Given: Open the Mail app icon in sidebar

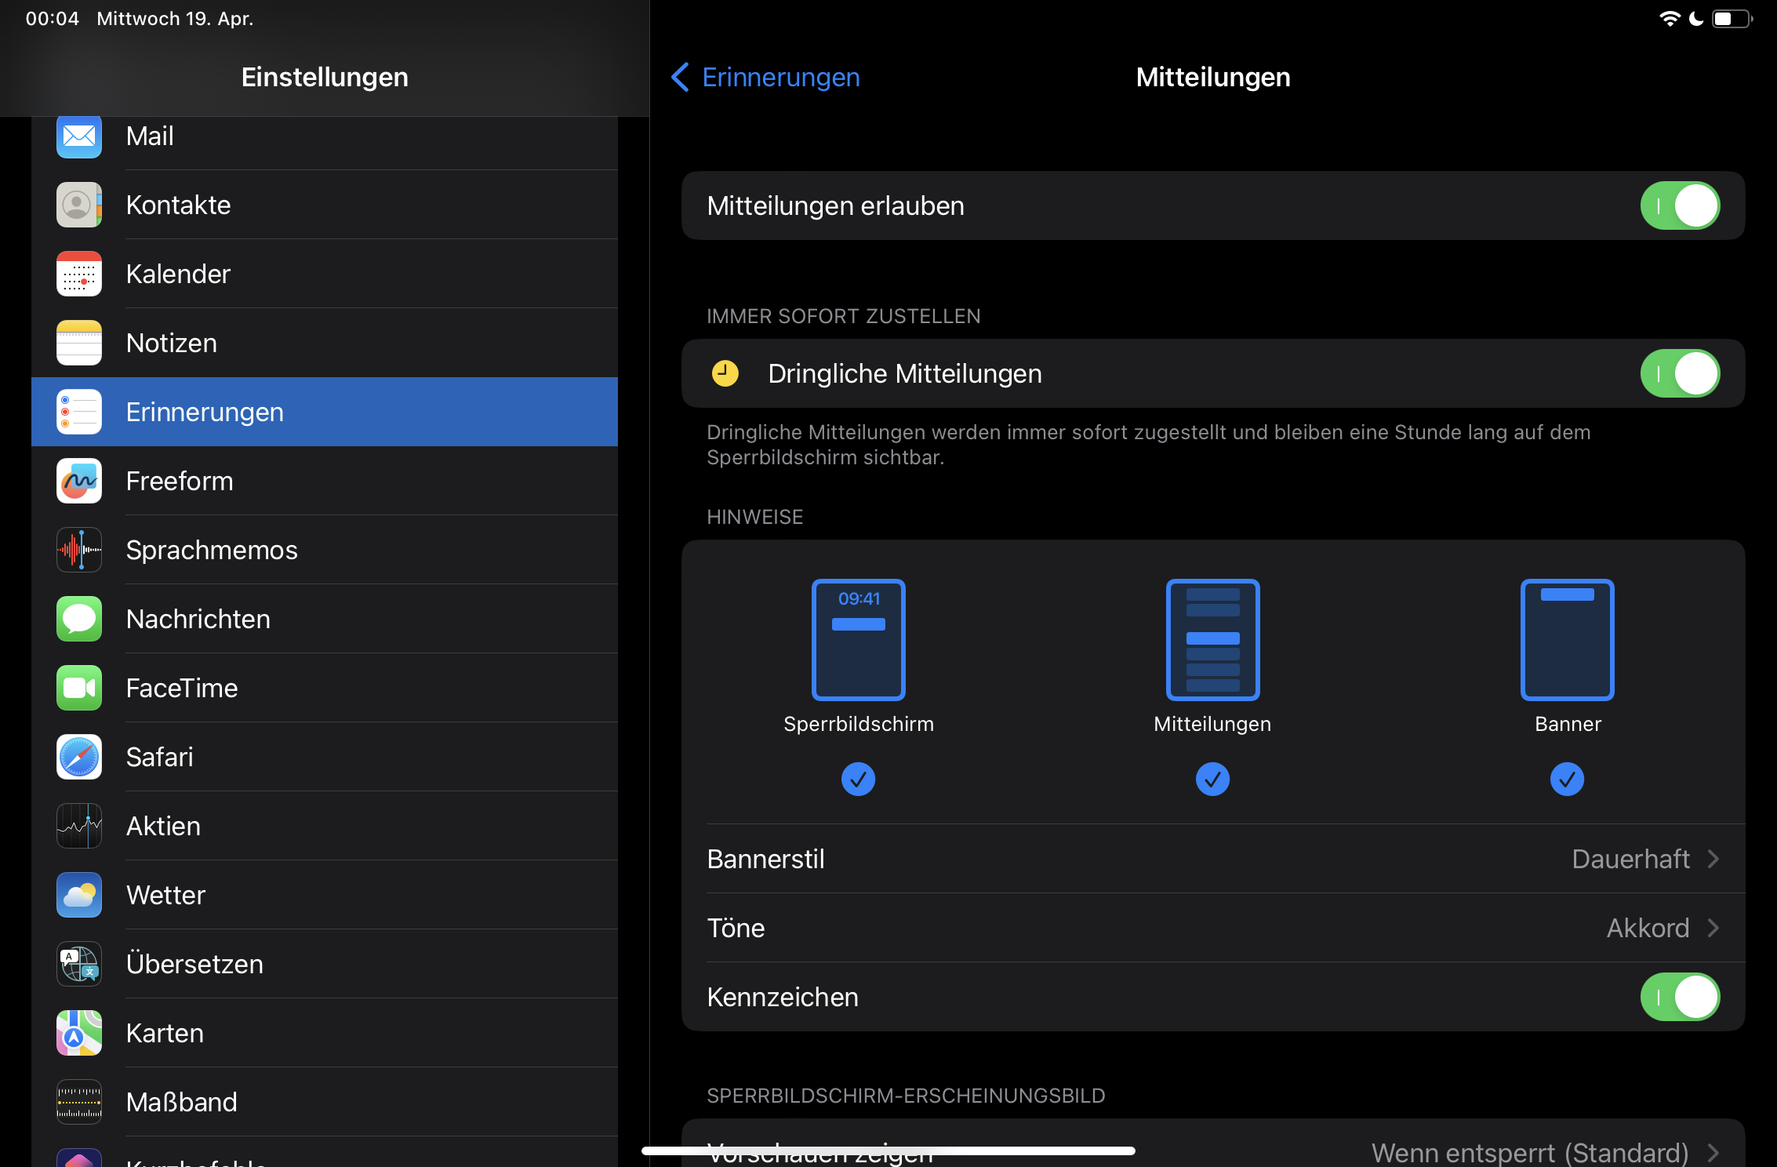Looking at the screenshot, I should coord(79,136).
